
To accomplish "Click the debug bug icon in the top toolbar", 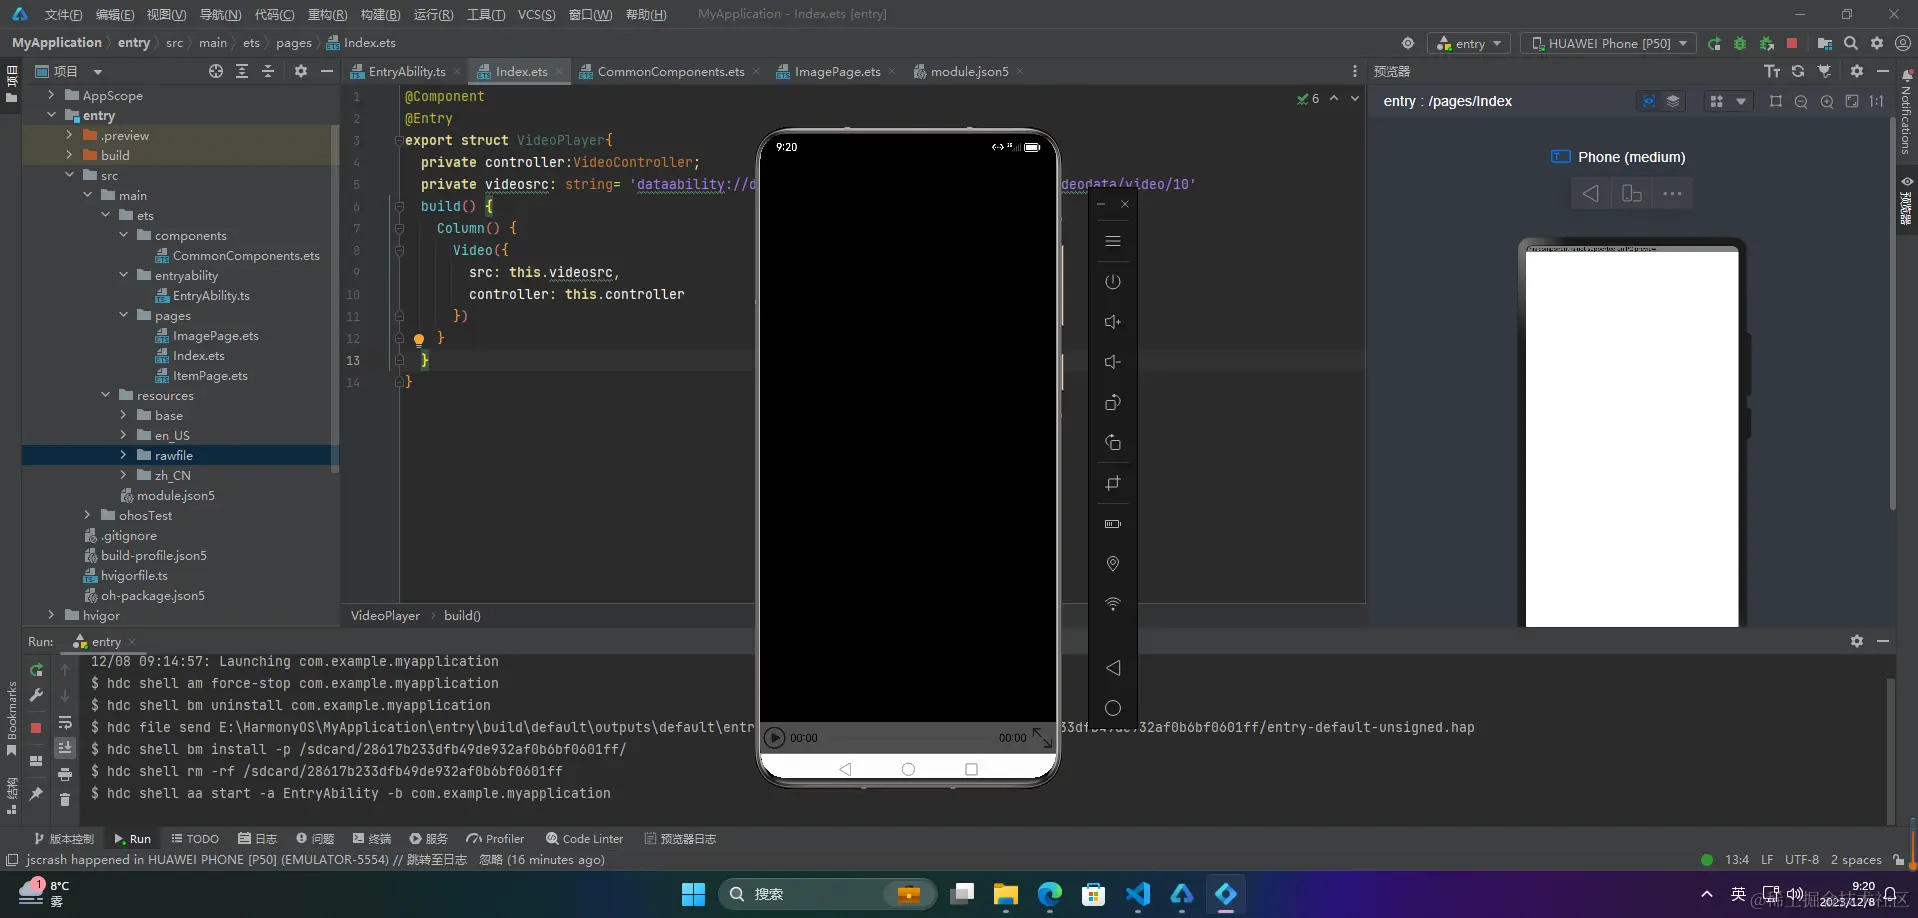I will (x=1740, y=43).
